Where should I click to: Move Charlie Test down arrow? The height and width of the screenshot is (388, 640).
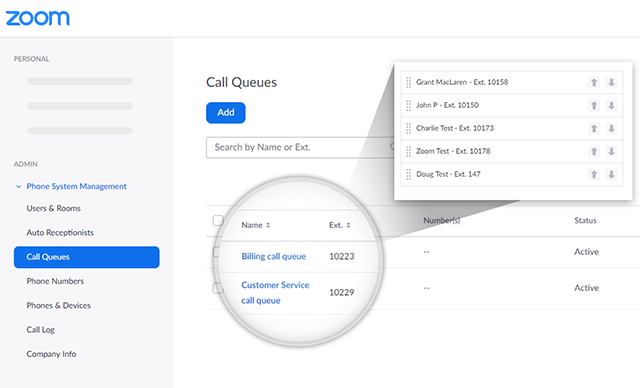[x=611, y=129]
